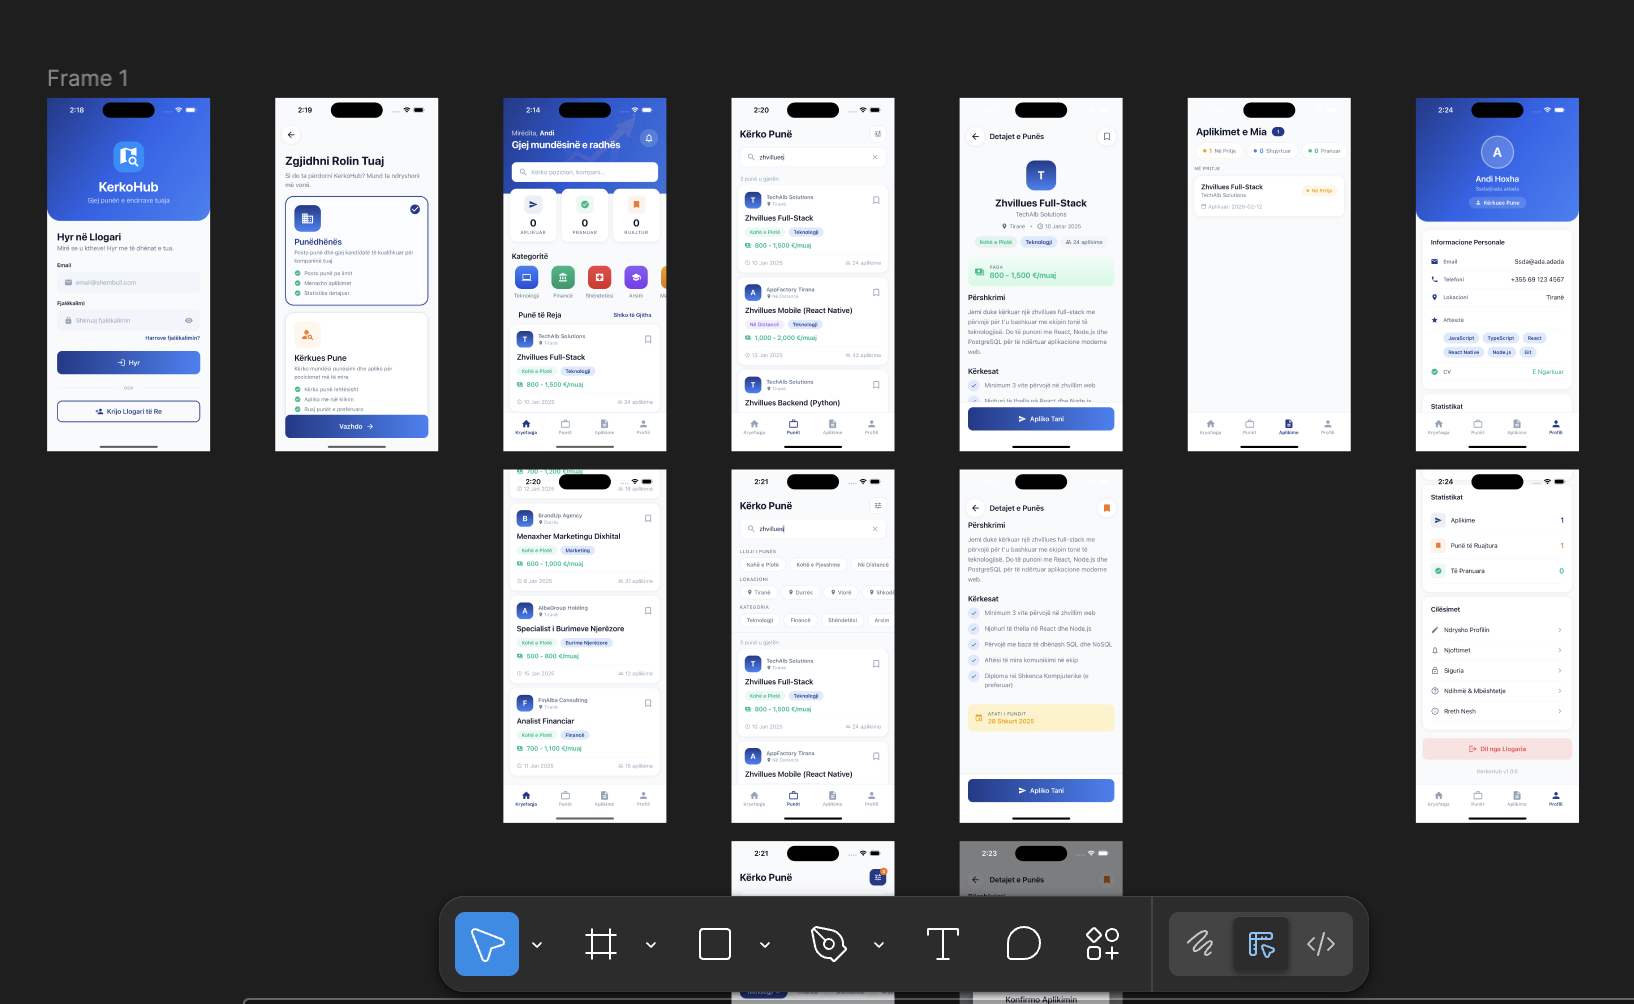Click the password eye icon on login screen
This screenshot has height=1004, width=1634.
point(188,321)
